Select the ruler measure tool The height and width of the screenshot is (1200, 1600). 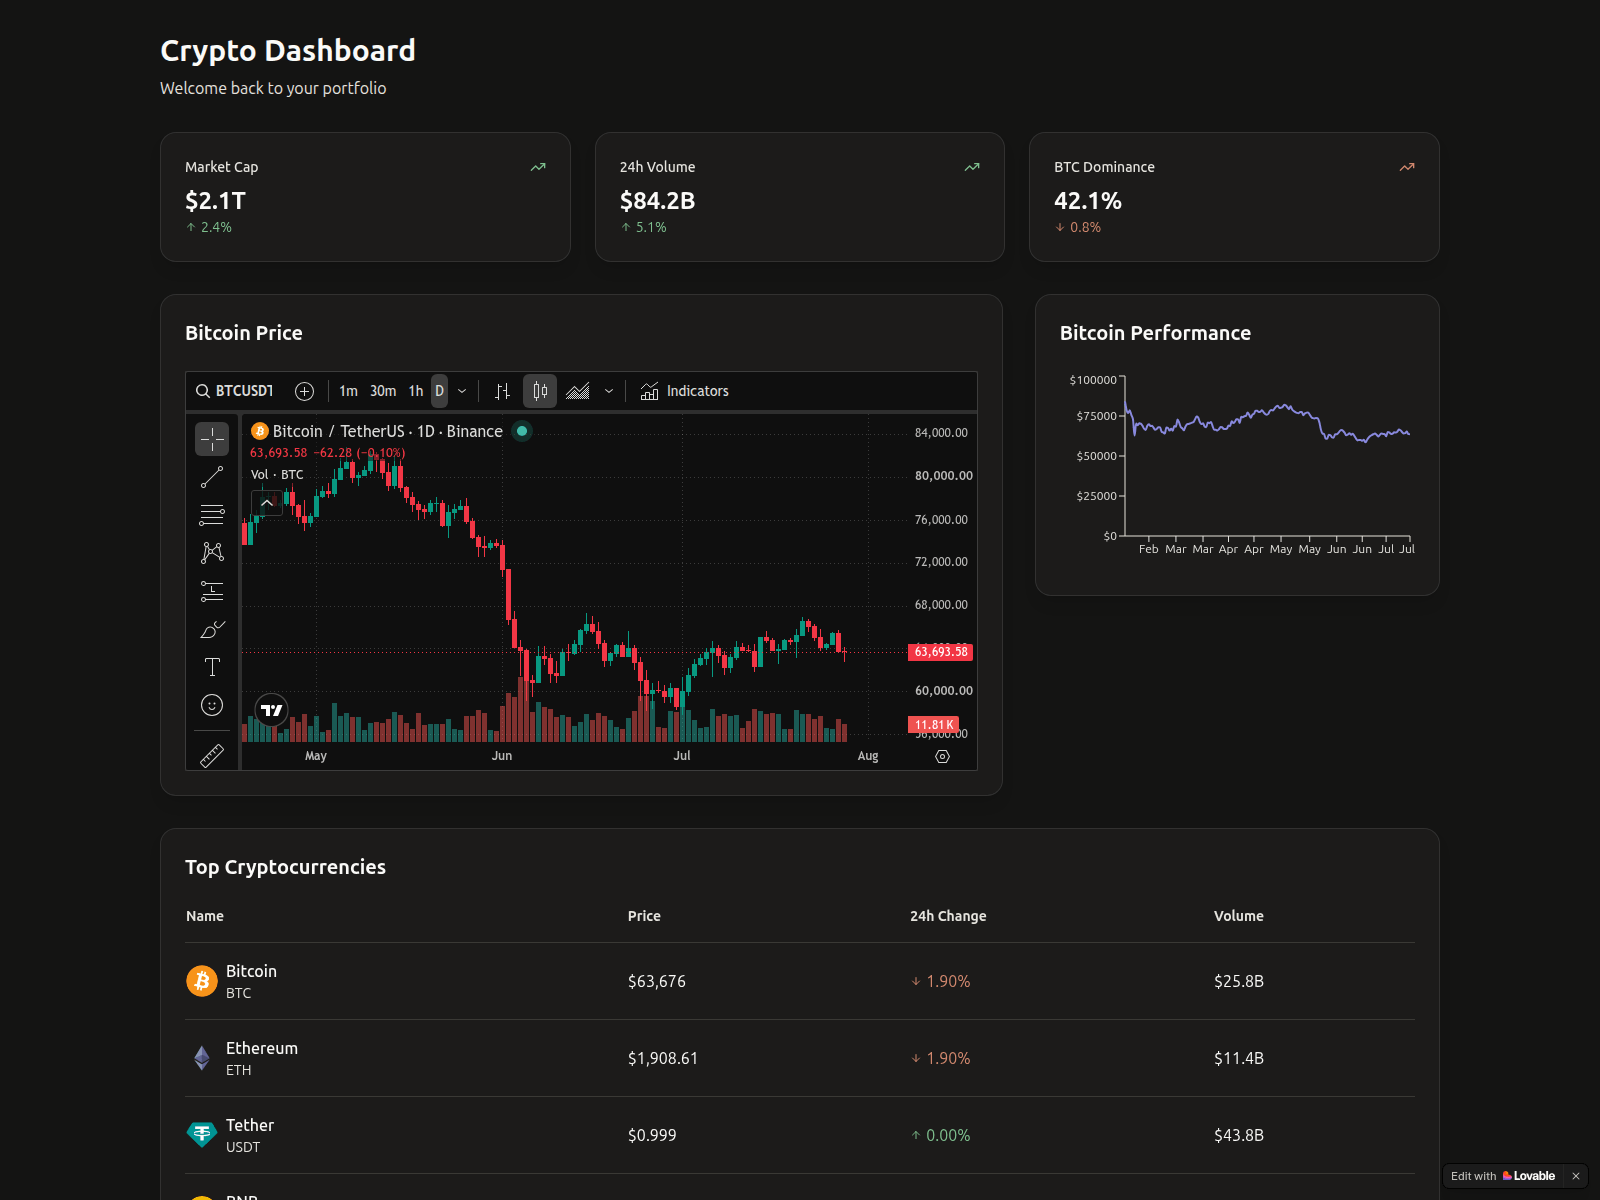pos(212,756)
